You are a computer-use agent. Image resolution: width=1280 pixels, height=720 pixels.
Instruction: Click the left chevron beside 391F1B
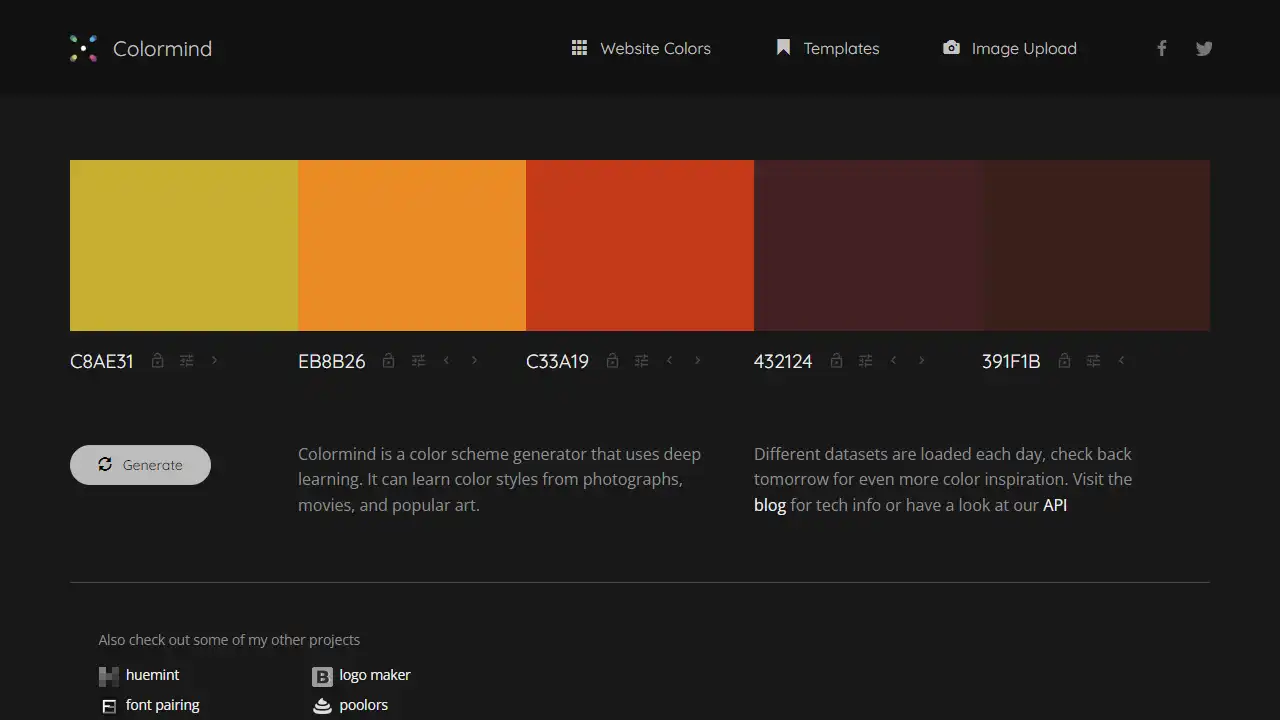coord(1121,360)
